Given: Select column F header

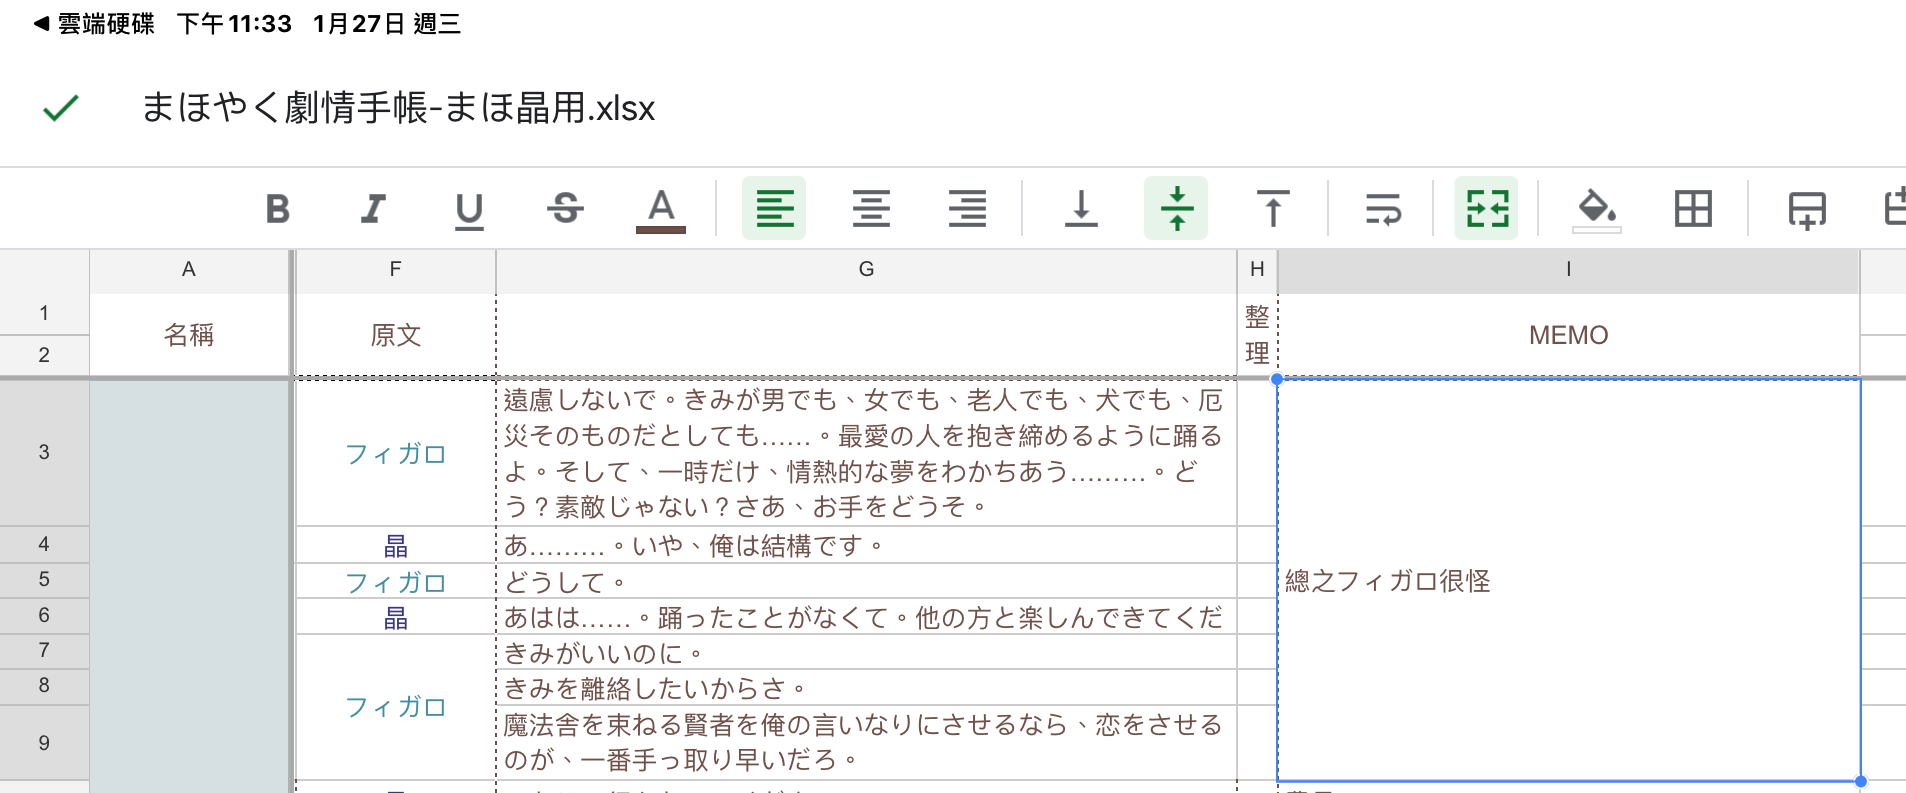Looking at the screenshot, I should click(396, 269).
